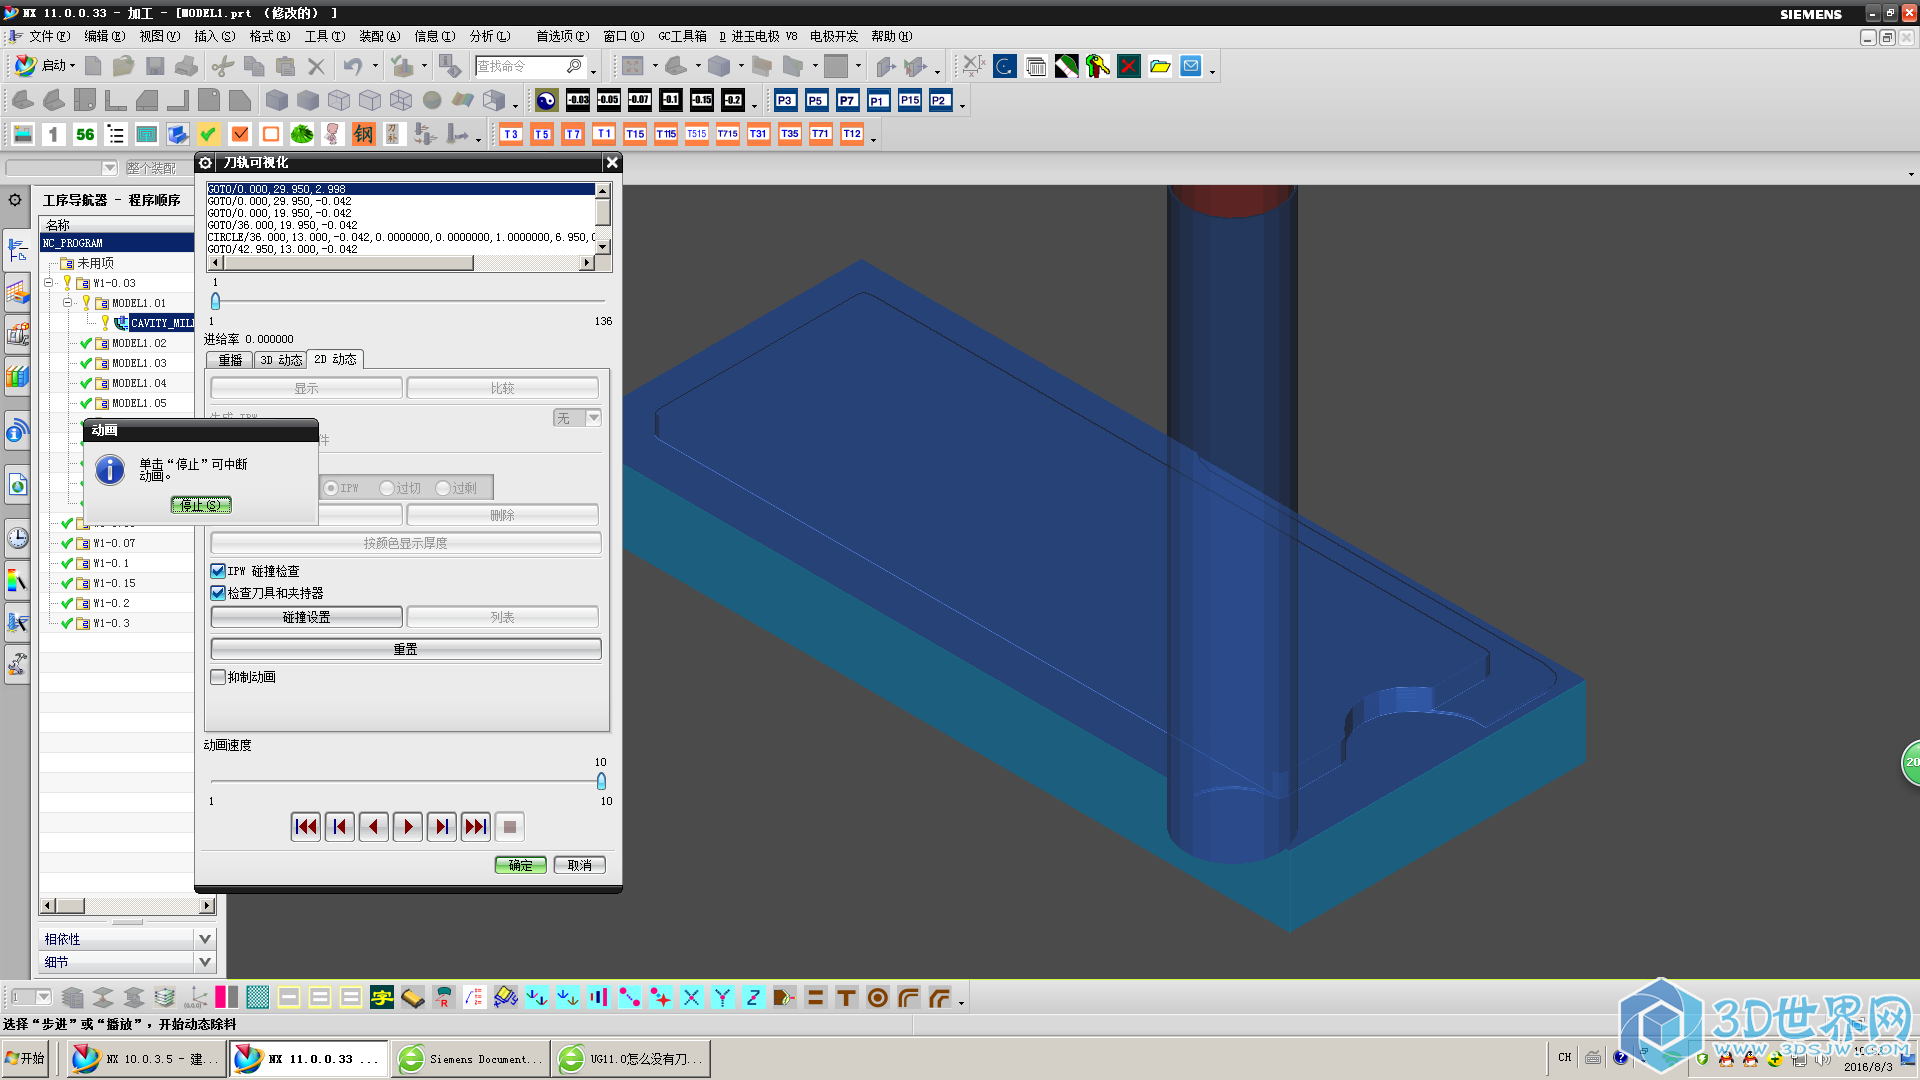
Task: Collapse the MODEL1.01 tree node
Action: click(67, 303)
